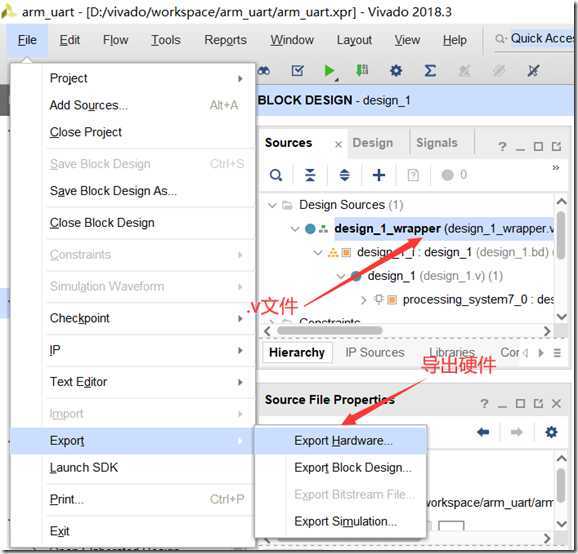The image size is (578, 554).
Task: Click the green Run arrow icon
Action: (x=329, y=70)
